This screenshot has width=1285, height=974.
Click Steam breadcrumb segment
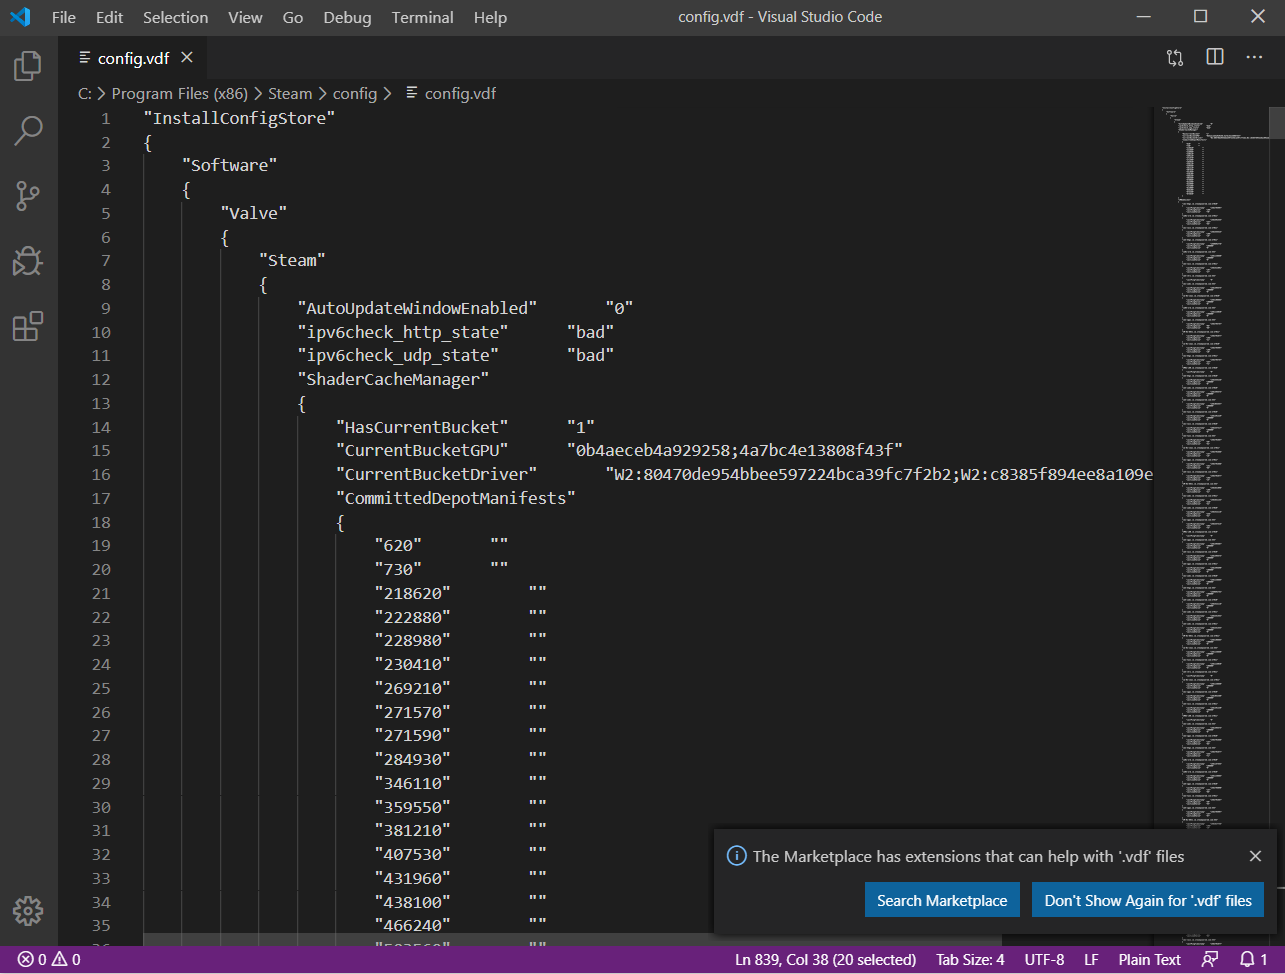[x=290, y=93]
